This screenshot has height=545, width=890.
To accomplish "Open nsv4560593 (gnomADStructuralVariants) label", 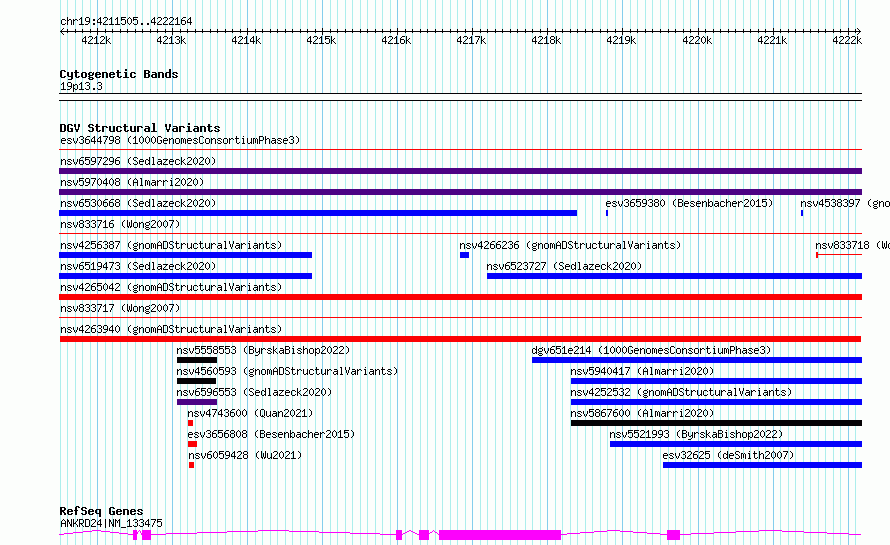I will tap(287, 371).
